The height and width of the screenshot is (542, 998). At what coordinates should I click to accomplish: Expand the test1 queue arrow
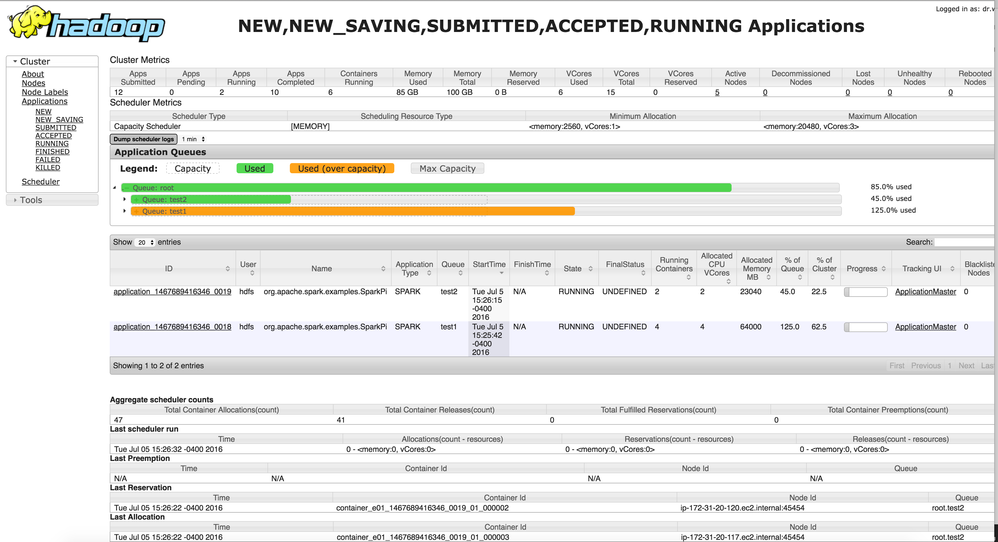pyautogui.click(x=124, y=211)
